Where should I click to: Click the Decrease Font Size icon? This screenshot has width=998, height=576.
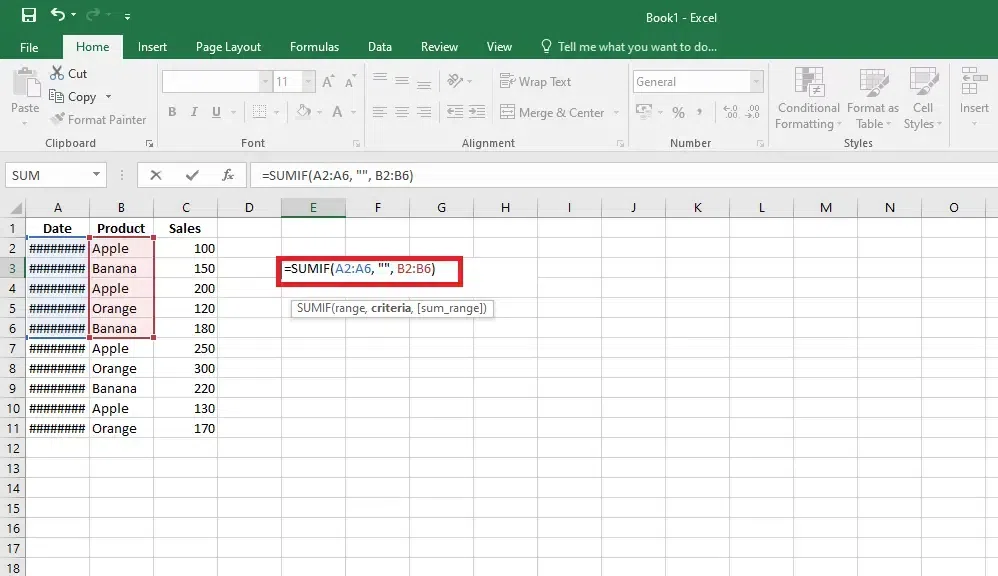click(x=350, y=81)
